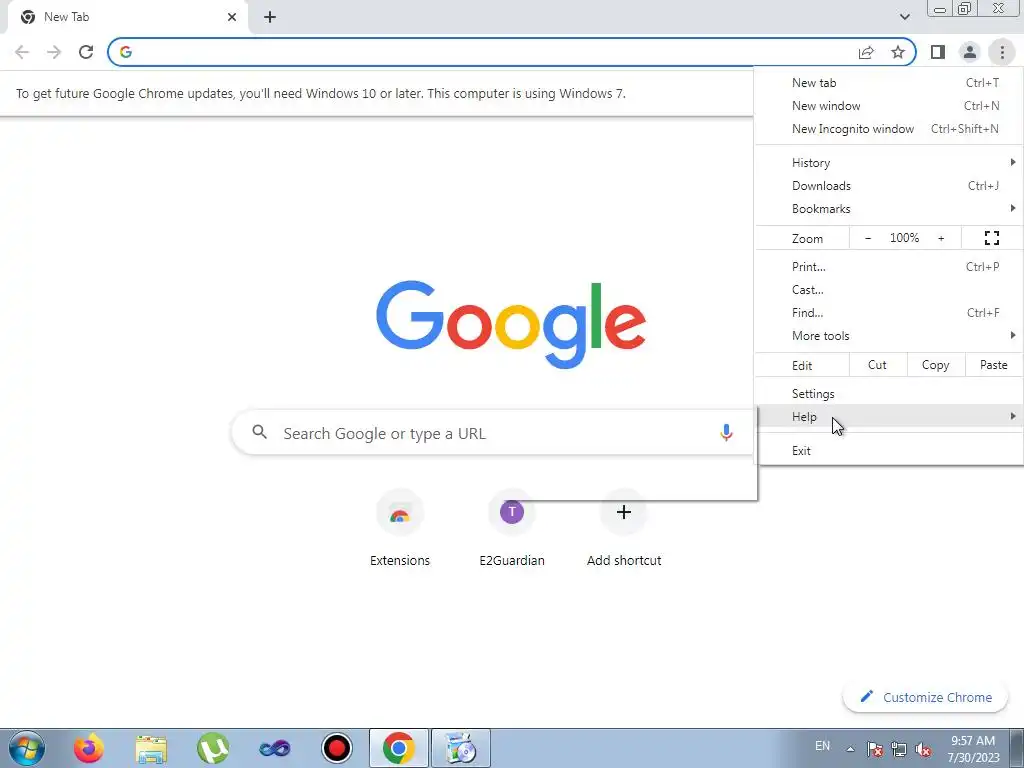Click the taskbar clock showing 9:57 AM
Image resolution: width=1024 pixels, height=768 pixels.
tap(973, 749)
